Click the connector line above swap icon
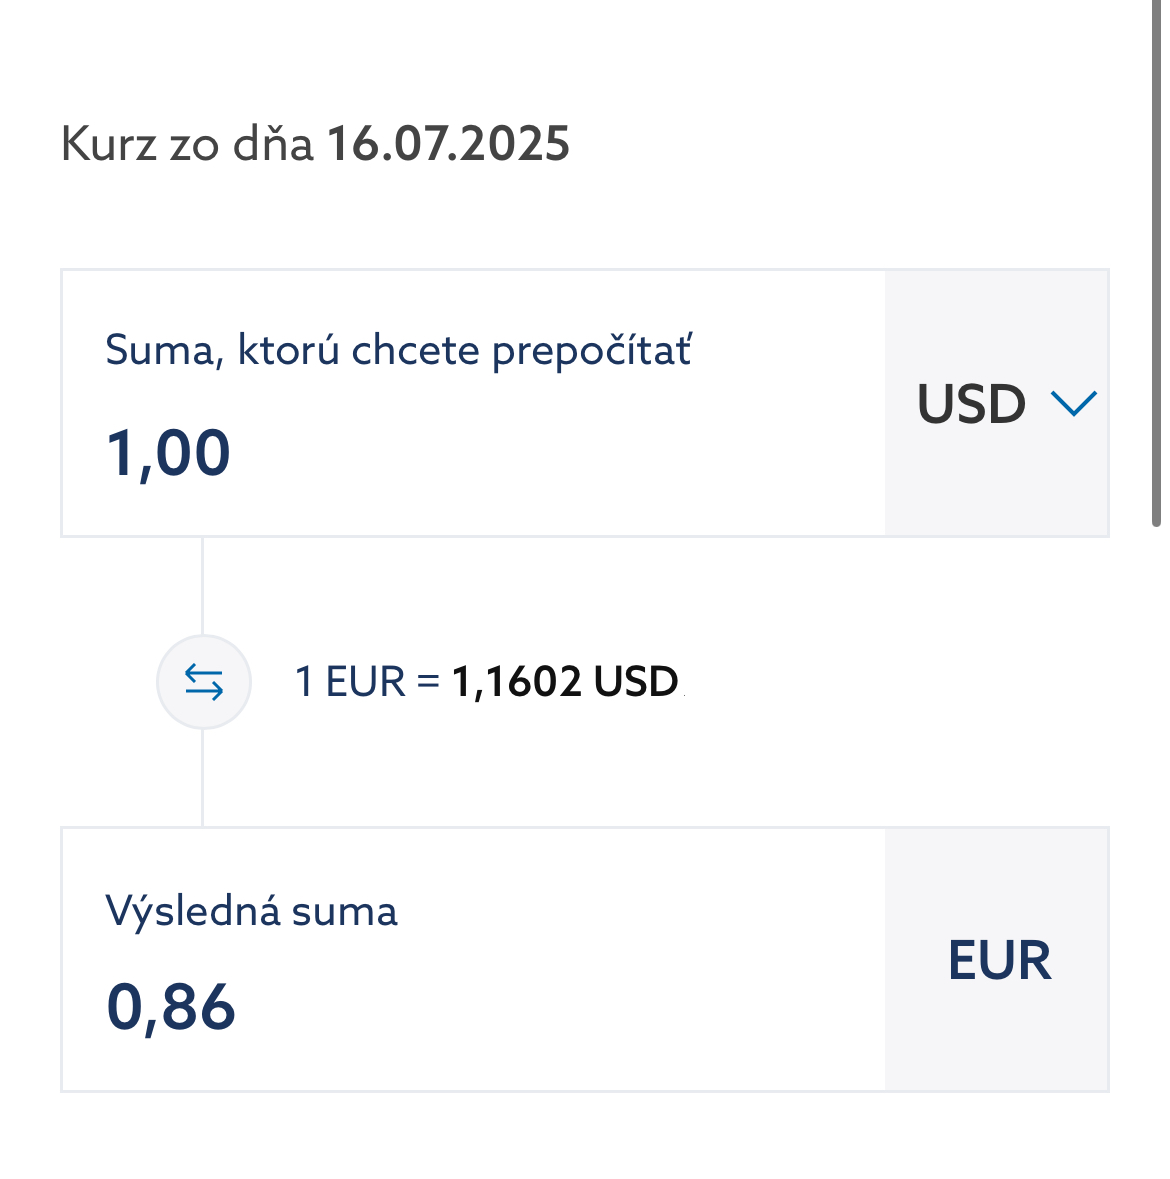The image size is (1170, 1179). click(203, 585)
